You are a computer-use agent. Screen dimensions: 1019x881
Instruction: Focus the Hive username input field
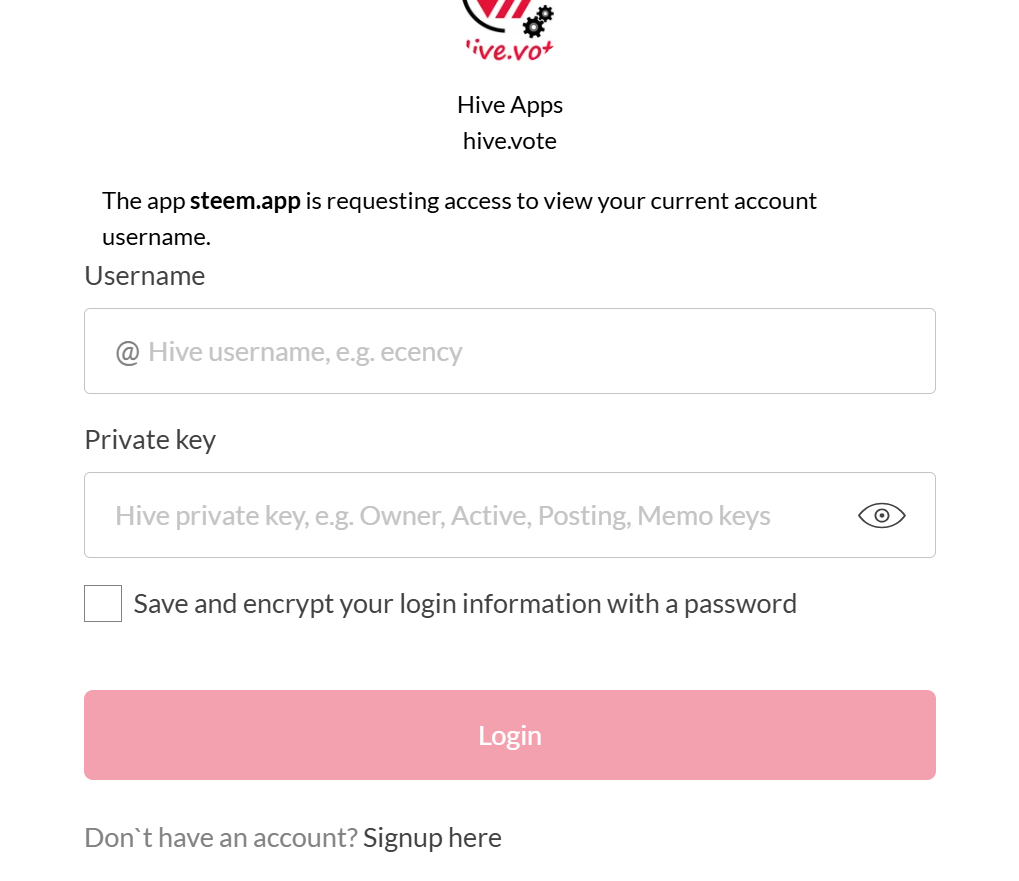tap(510, 351)
